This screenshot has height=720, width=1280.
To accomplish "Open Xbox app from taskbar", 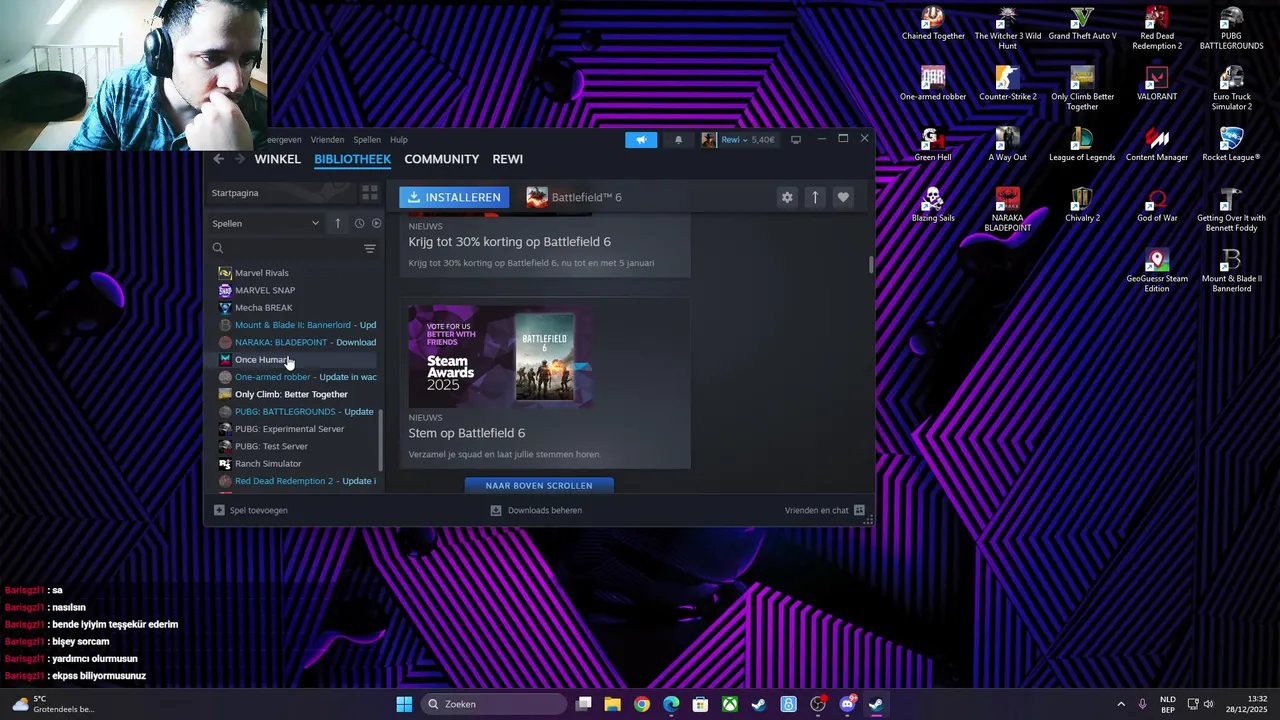I will coord(730,704).
